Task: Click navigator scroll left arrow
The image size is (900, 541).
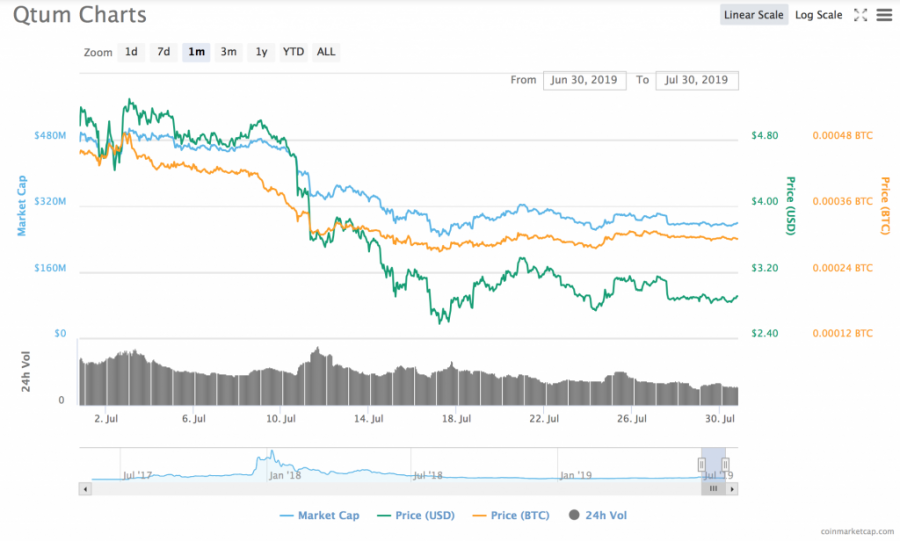Action: [x=86, y=489]
